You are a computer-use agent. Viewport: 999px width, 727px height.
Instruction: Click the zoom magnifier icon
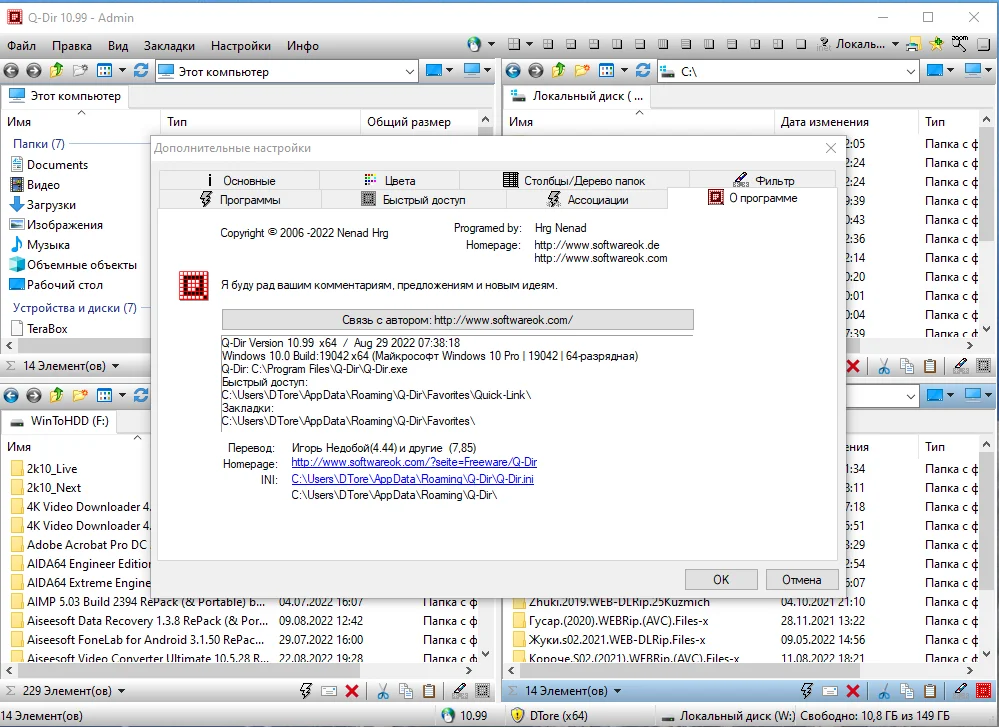(x=959, y=44)
